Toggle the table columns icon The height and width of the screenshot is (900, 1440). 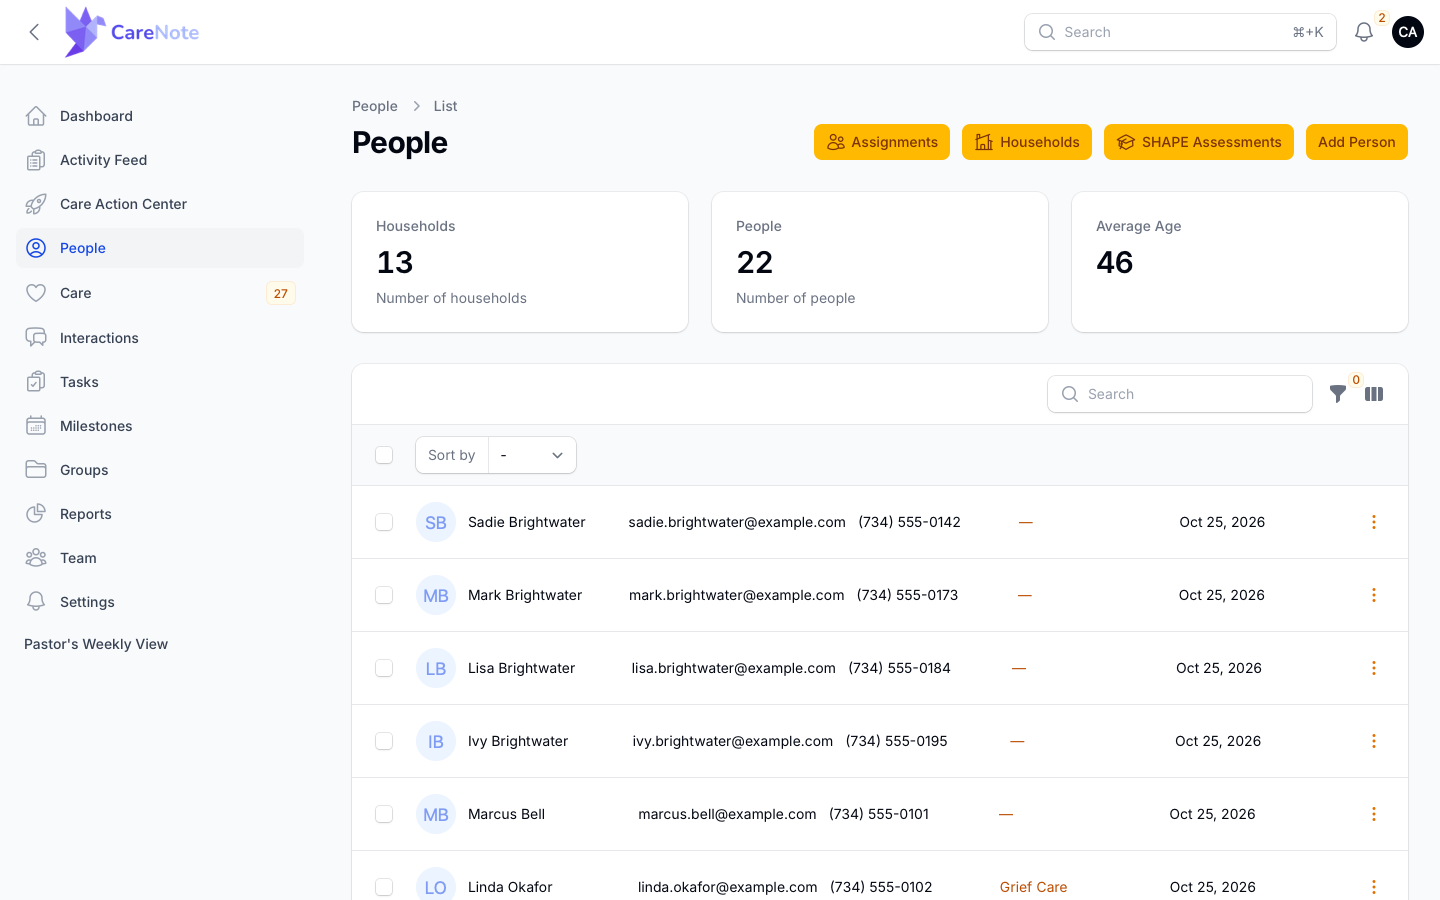(x=1374, y=394)
